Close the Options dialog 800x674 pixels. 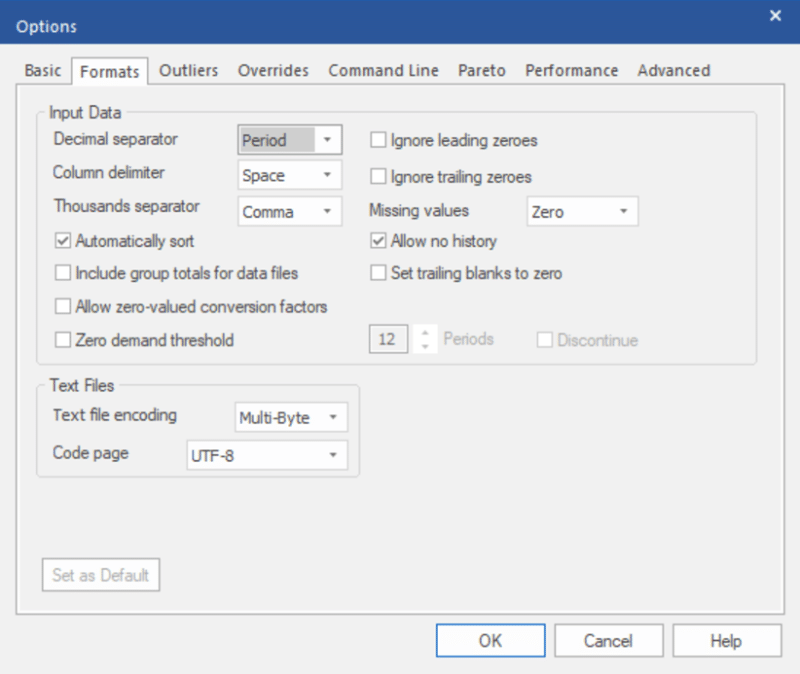coord(776,16)
